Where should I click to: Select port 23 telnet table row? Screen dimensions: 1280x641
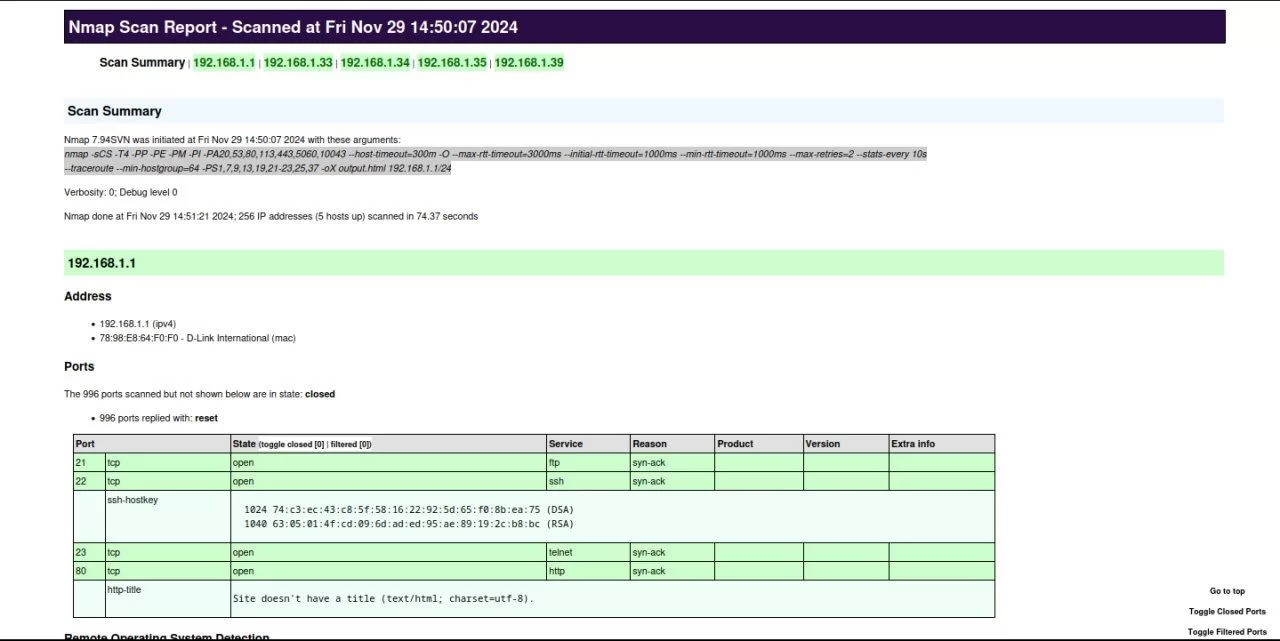coord(534,552)
